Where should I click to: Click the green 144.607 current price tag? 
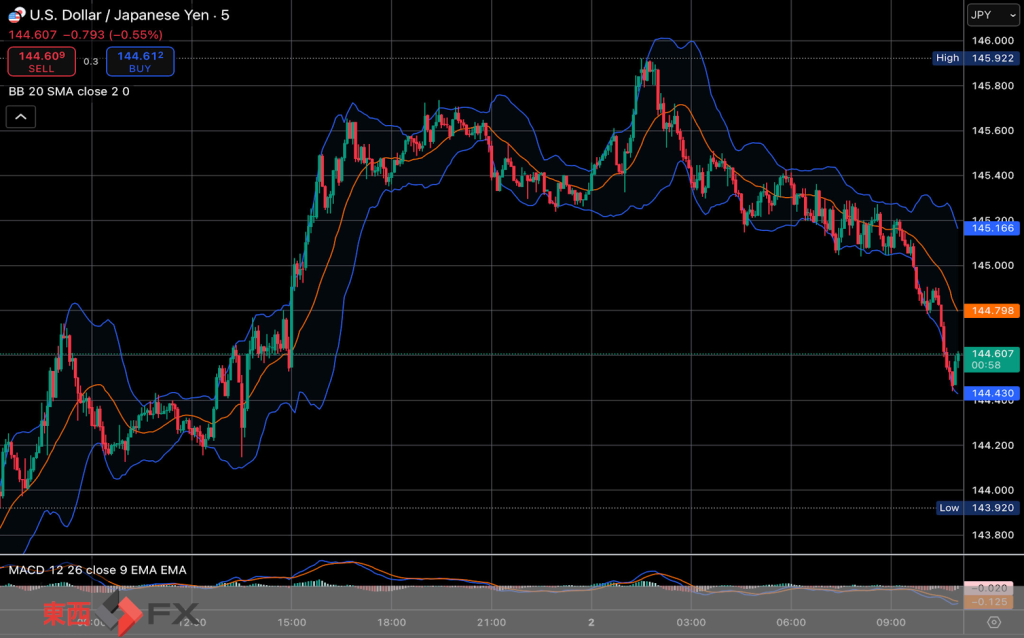click(x=992, y=360)
